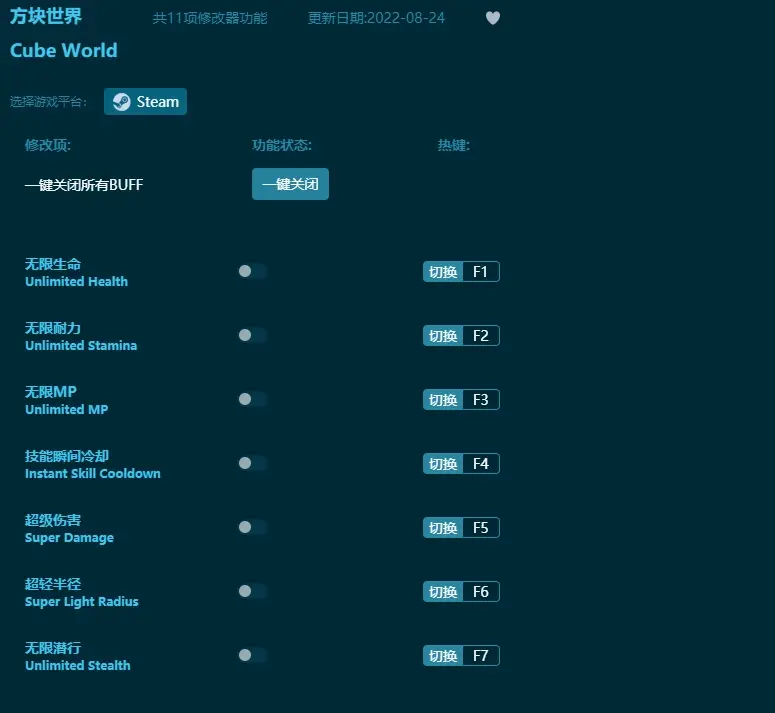
Task: Click the 方块世界 title text
Action: 45,16
